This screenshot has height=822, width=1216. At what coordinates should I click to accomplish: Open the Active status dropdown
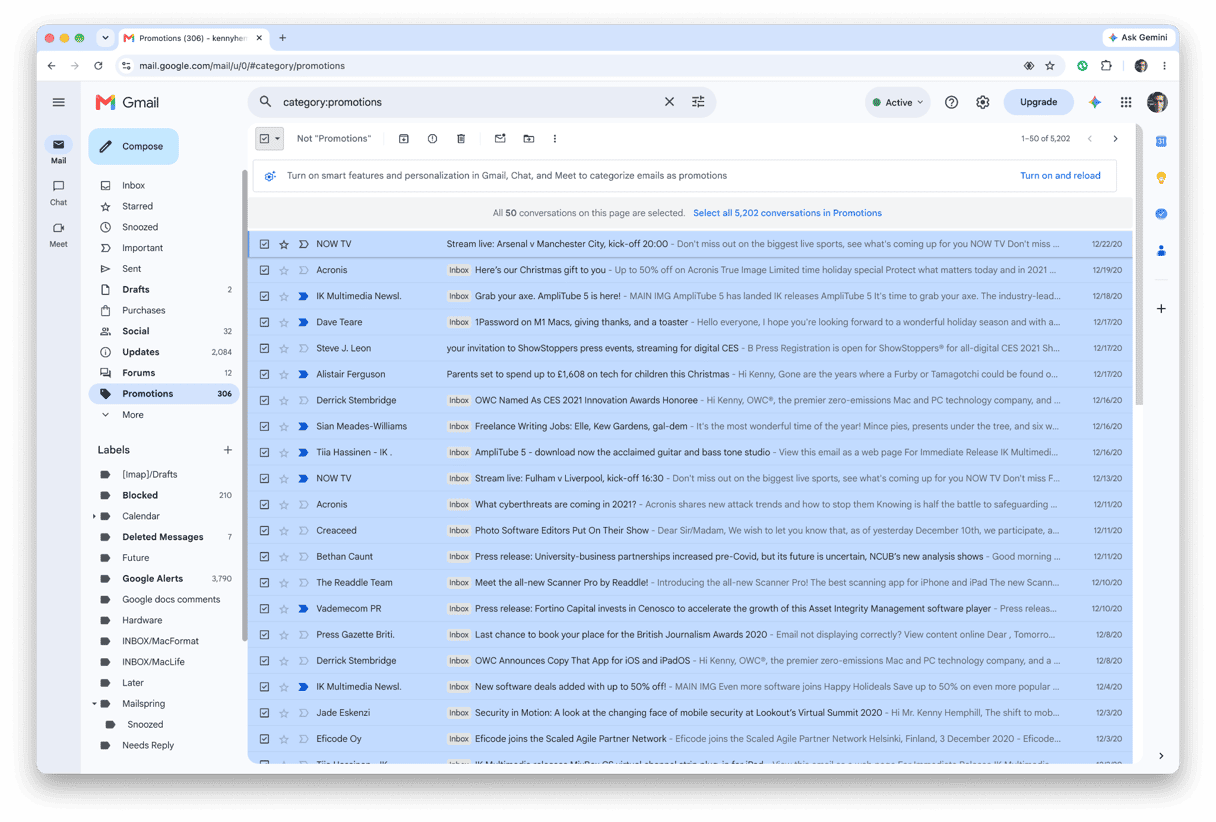(897, 102)
